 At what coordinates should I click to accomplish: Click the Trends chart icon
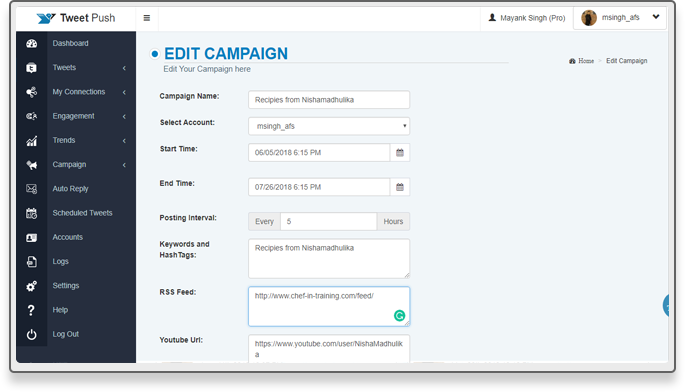click(x=31, y=141)
